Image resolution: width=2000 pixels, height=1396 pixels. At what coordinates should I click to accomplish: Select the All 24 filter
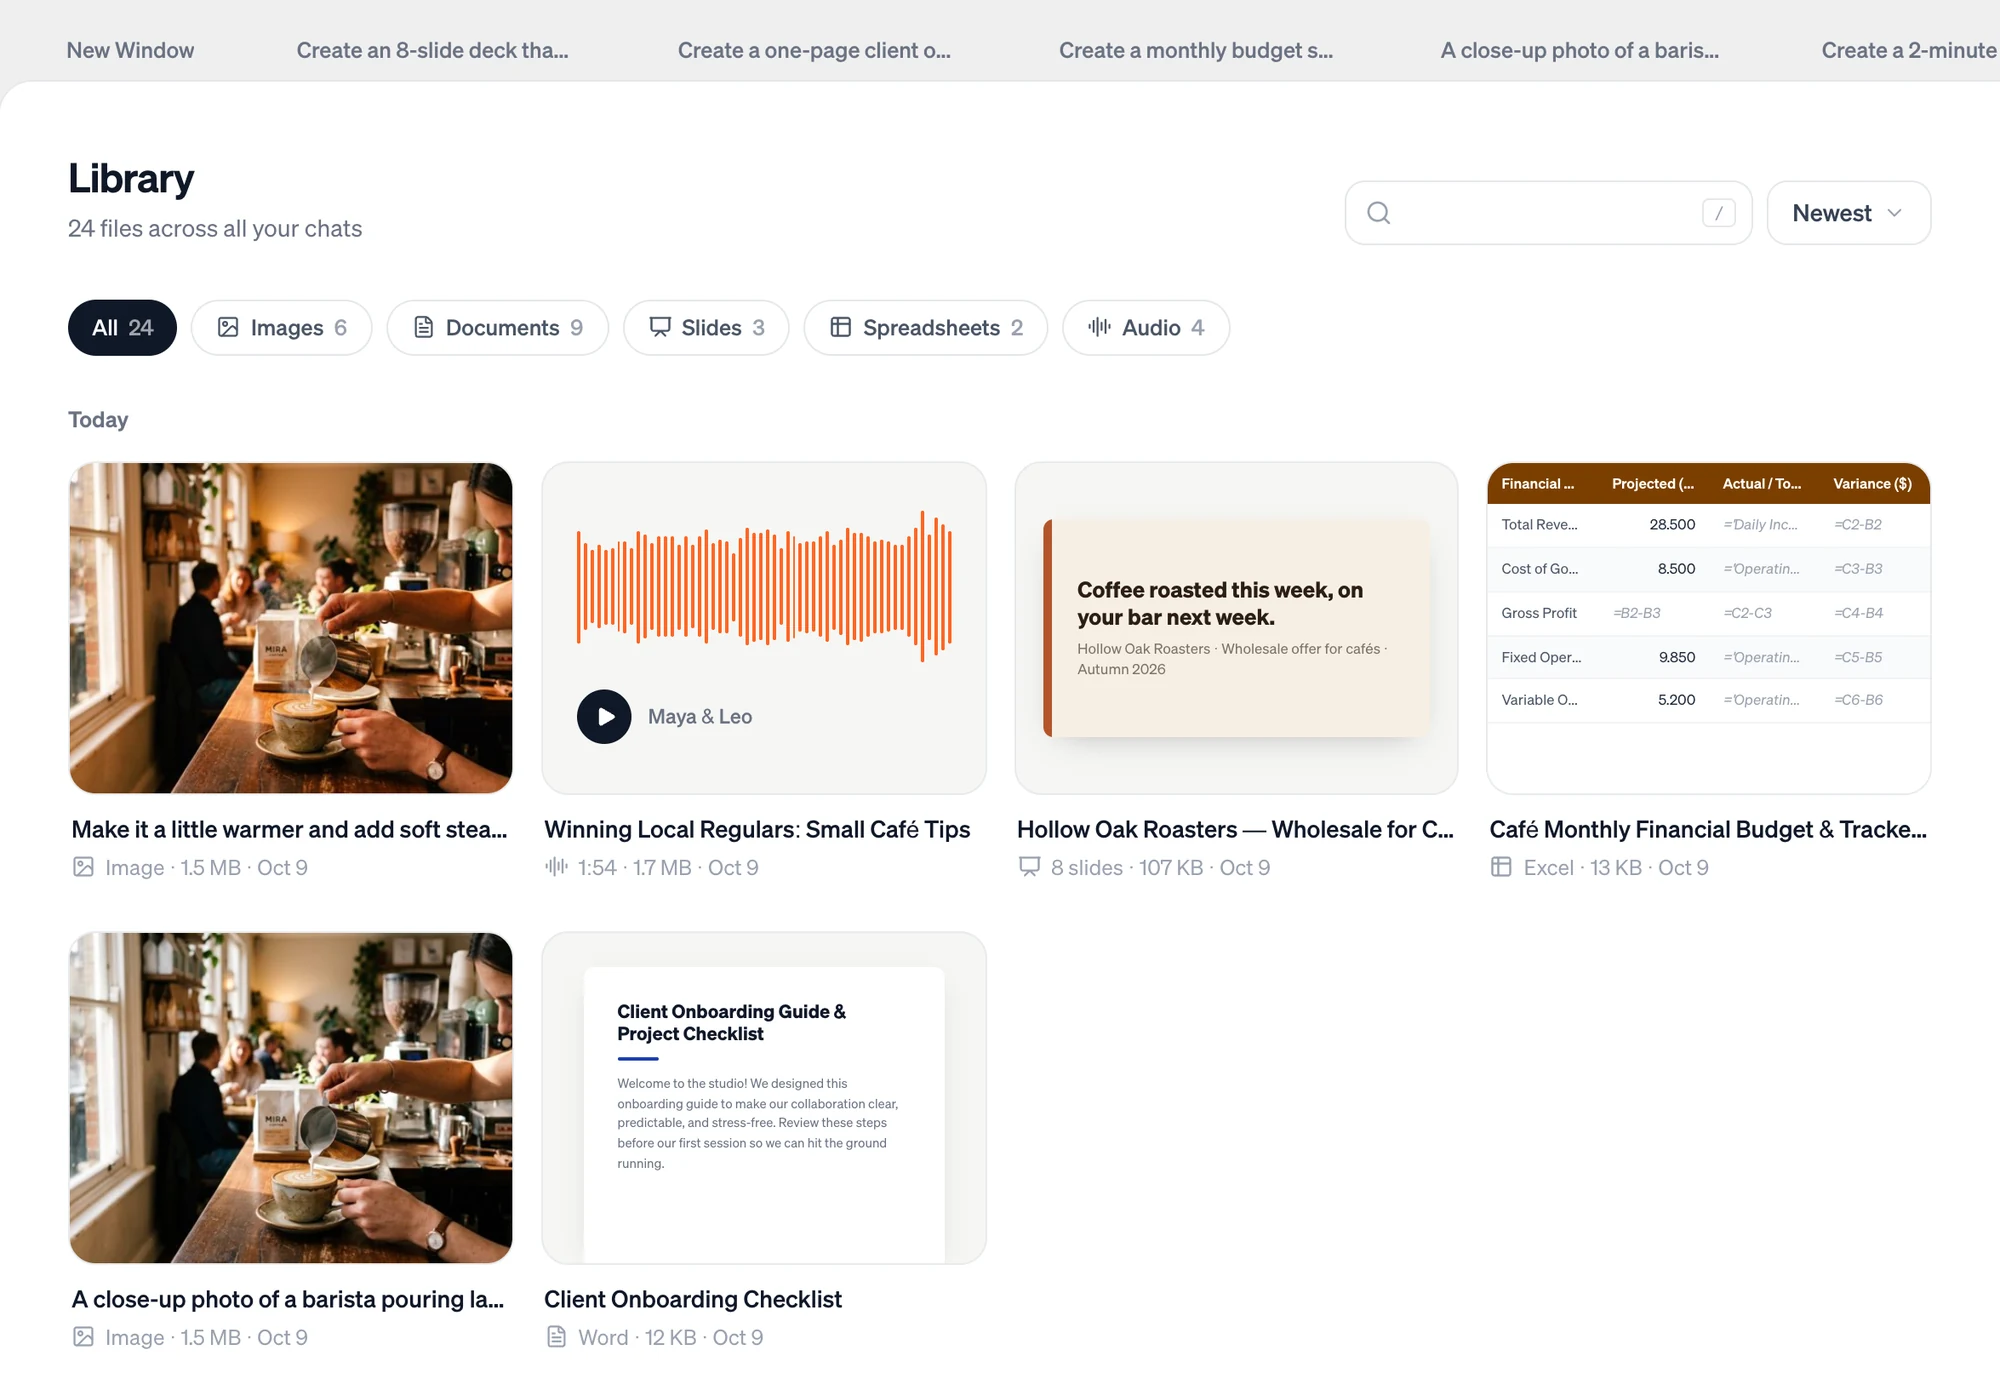[122, 327]
